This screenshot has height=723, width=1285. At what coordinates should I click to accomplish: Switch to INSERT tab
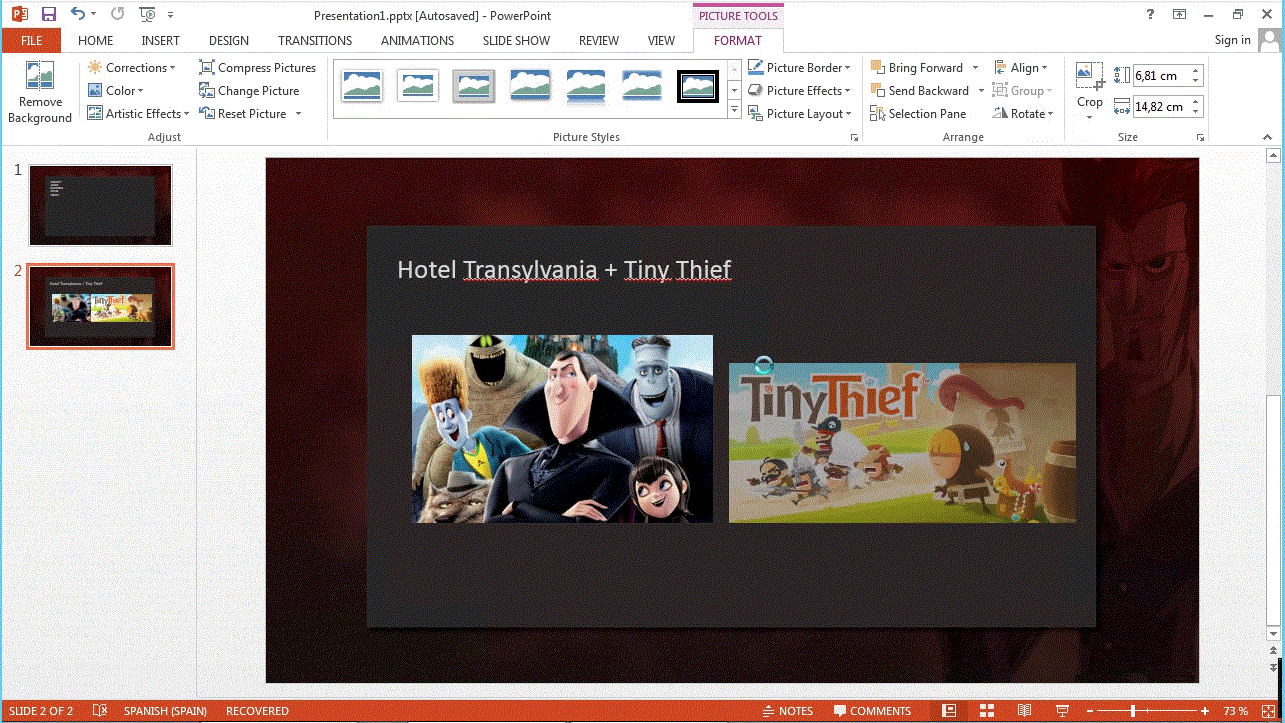click(160, 41)
